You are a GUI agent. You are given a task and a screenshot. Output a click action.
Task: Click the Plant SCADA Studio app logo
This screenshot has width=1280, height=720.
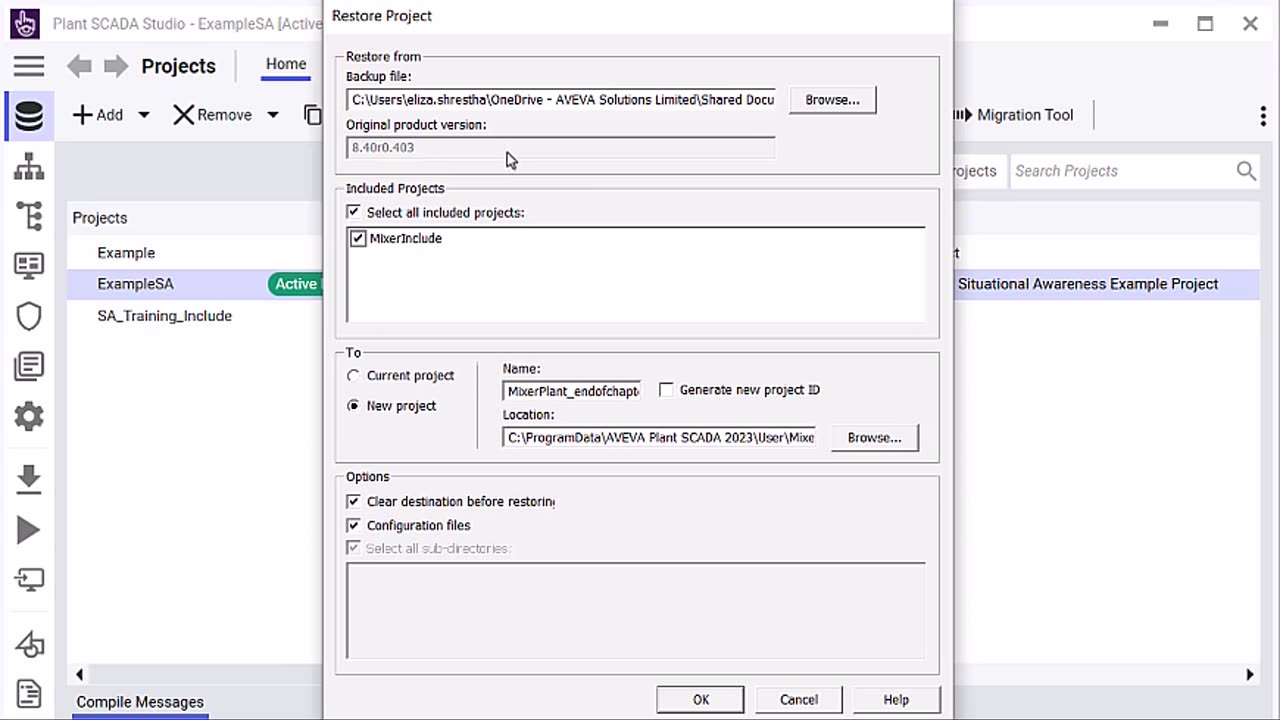(24, 24)
